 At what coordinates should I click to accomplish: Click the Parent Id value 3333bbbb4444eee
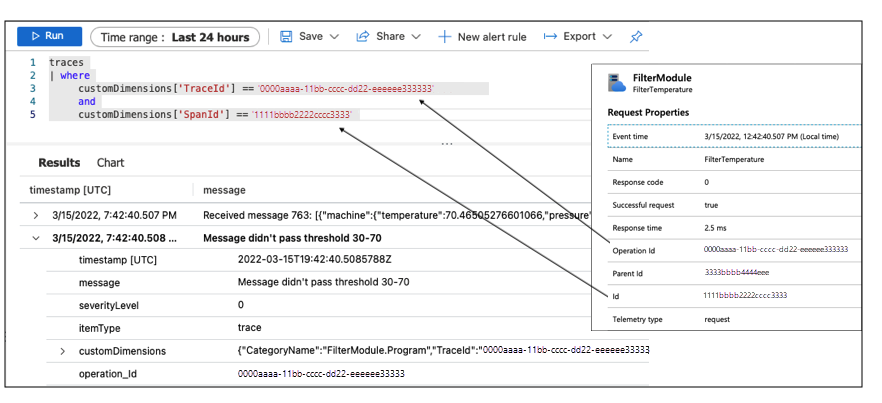point(736,273)
